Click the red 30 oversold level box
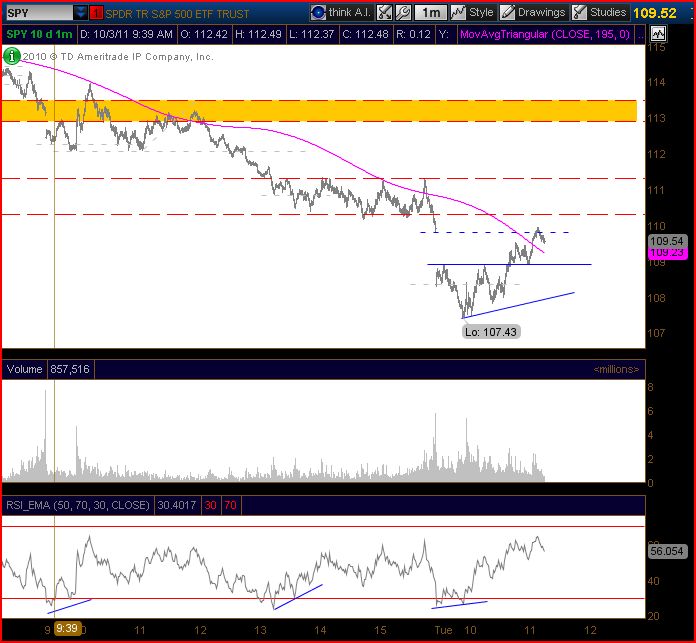 [x=210, y=505]
